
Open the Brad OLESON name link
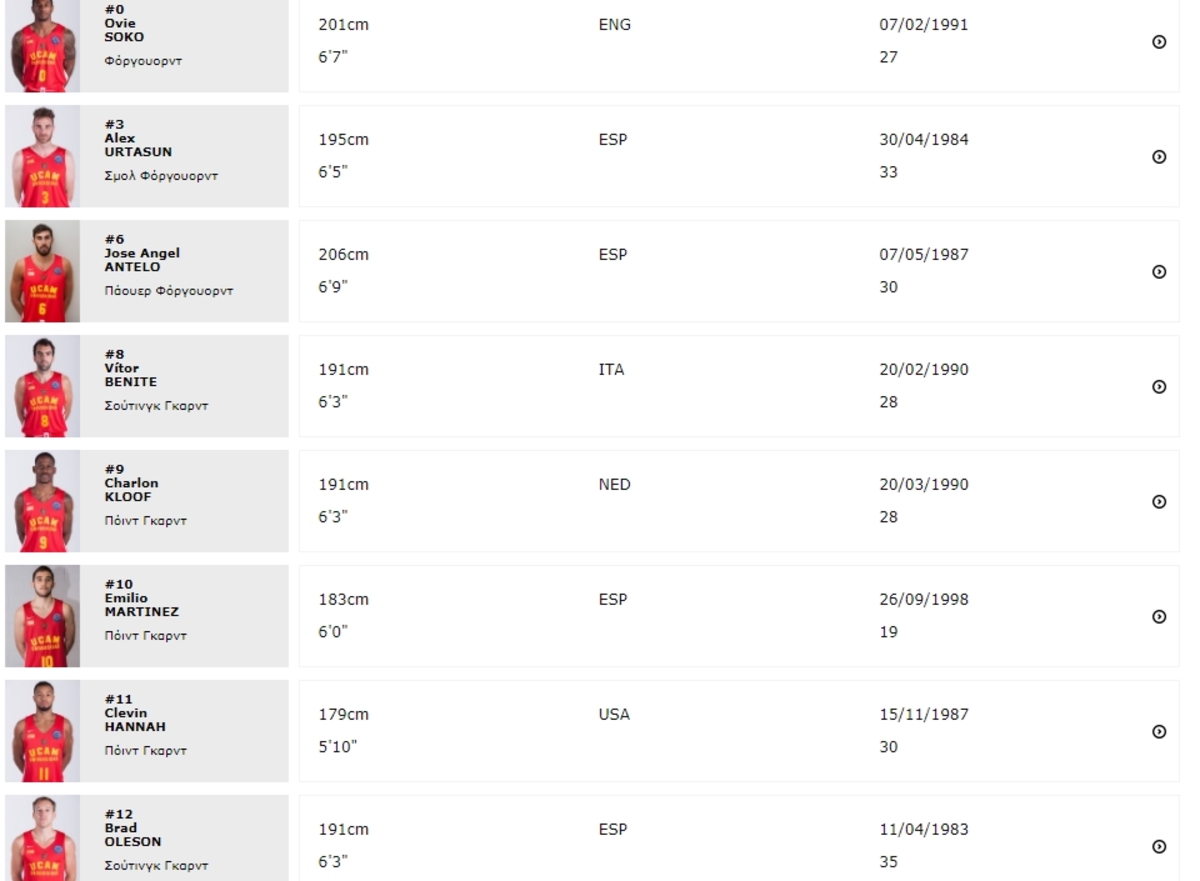132,835
